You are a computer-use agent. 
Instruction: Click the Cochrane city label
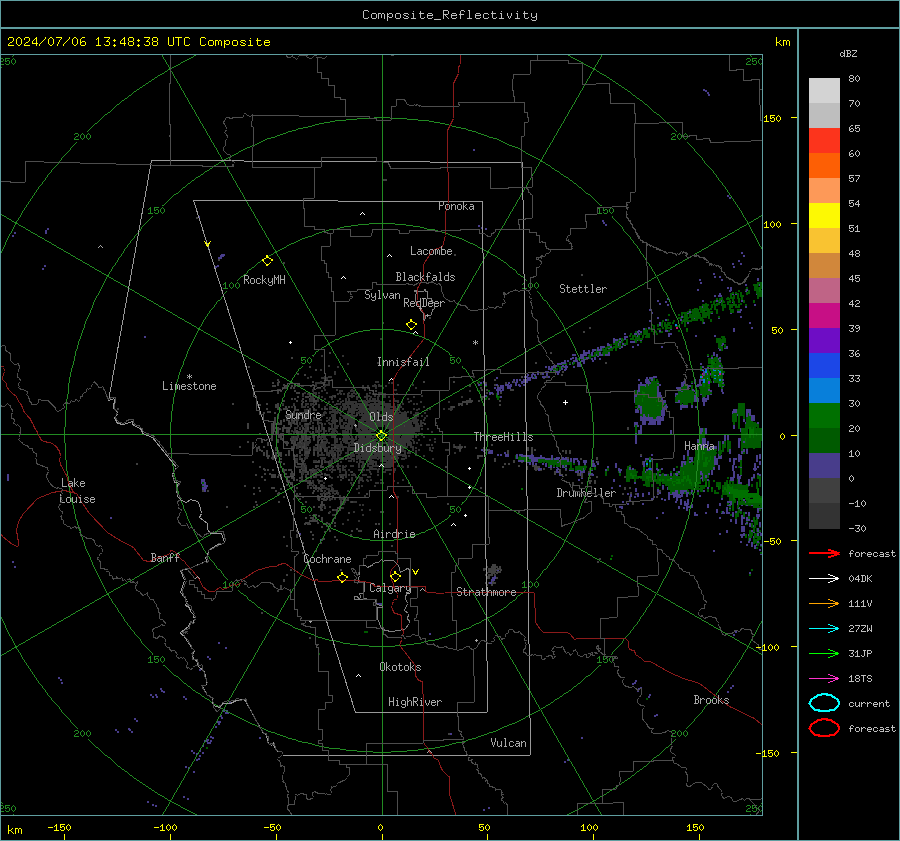click(327, 559)
